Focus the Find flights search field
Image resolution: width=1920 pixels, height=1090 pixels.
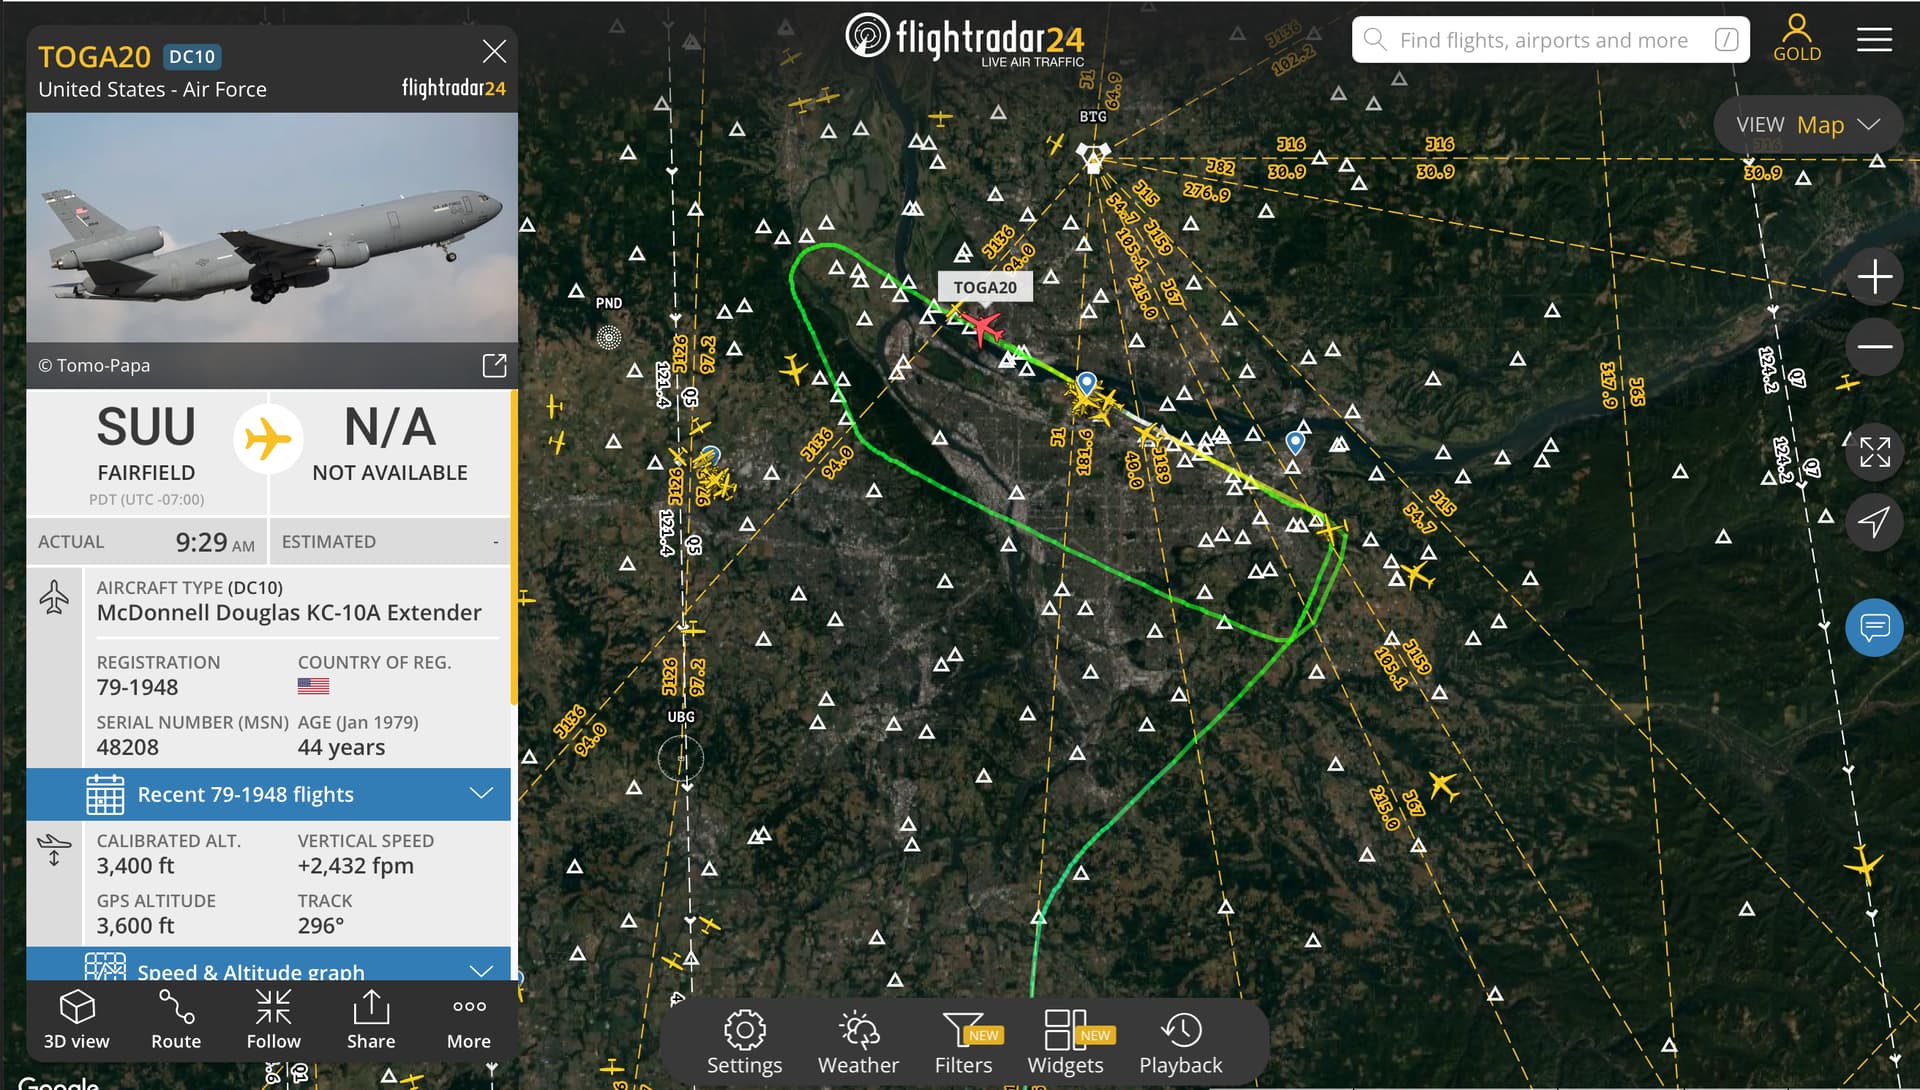pos(1551,40)
